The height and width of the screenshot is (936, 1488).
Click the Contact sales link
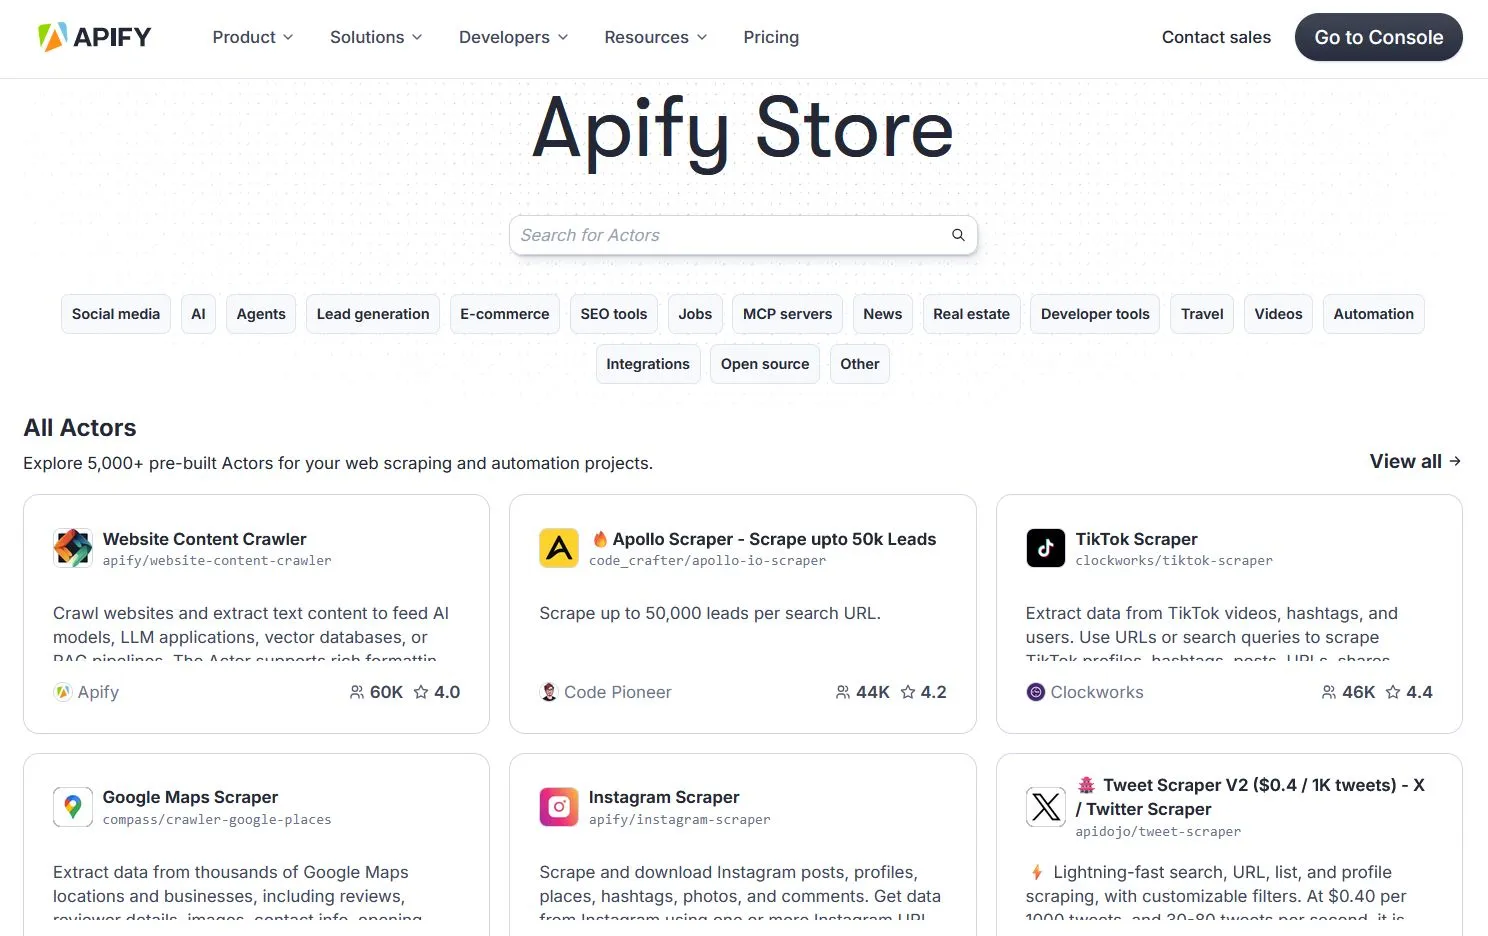[1216, 37]
